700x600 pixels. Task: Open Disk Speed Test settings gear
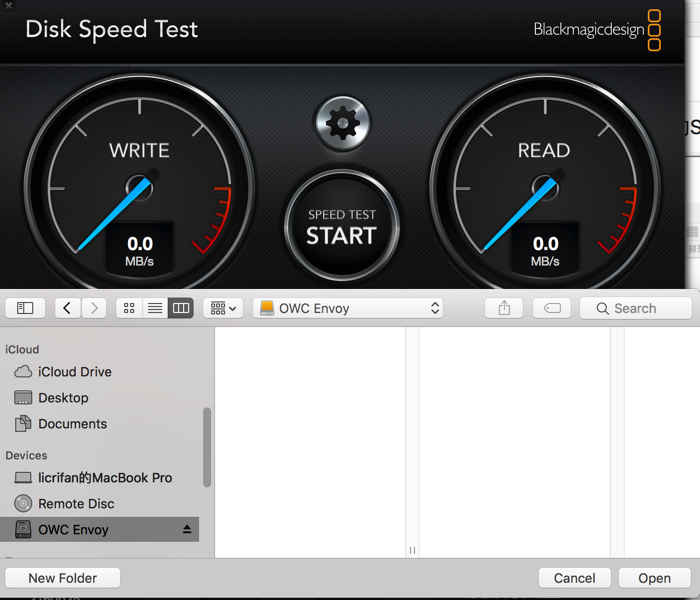(x=342, y=123)
